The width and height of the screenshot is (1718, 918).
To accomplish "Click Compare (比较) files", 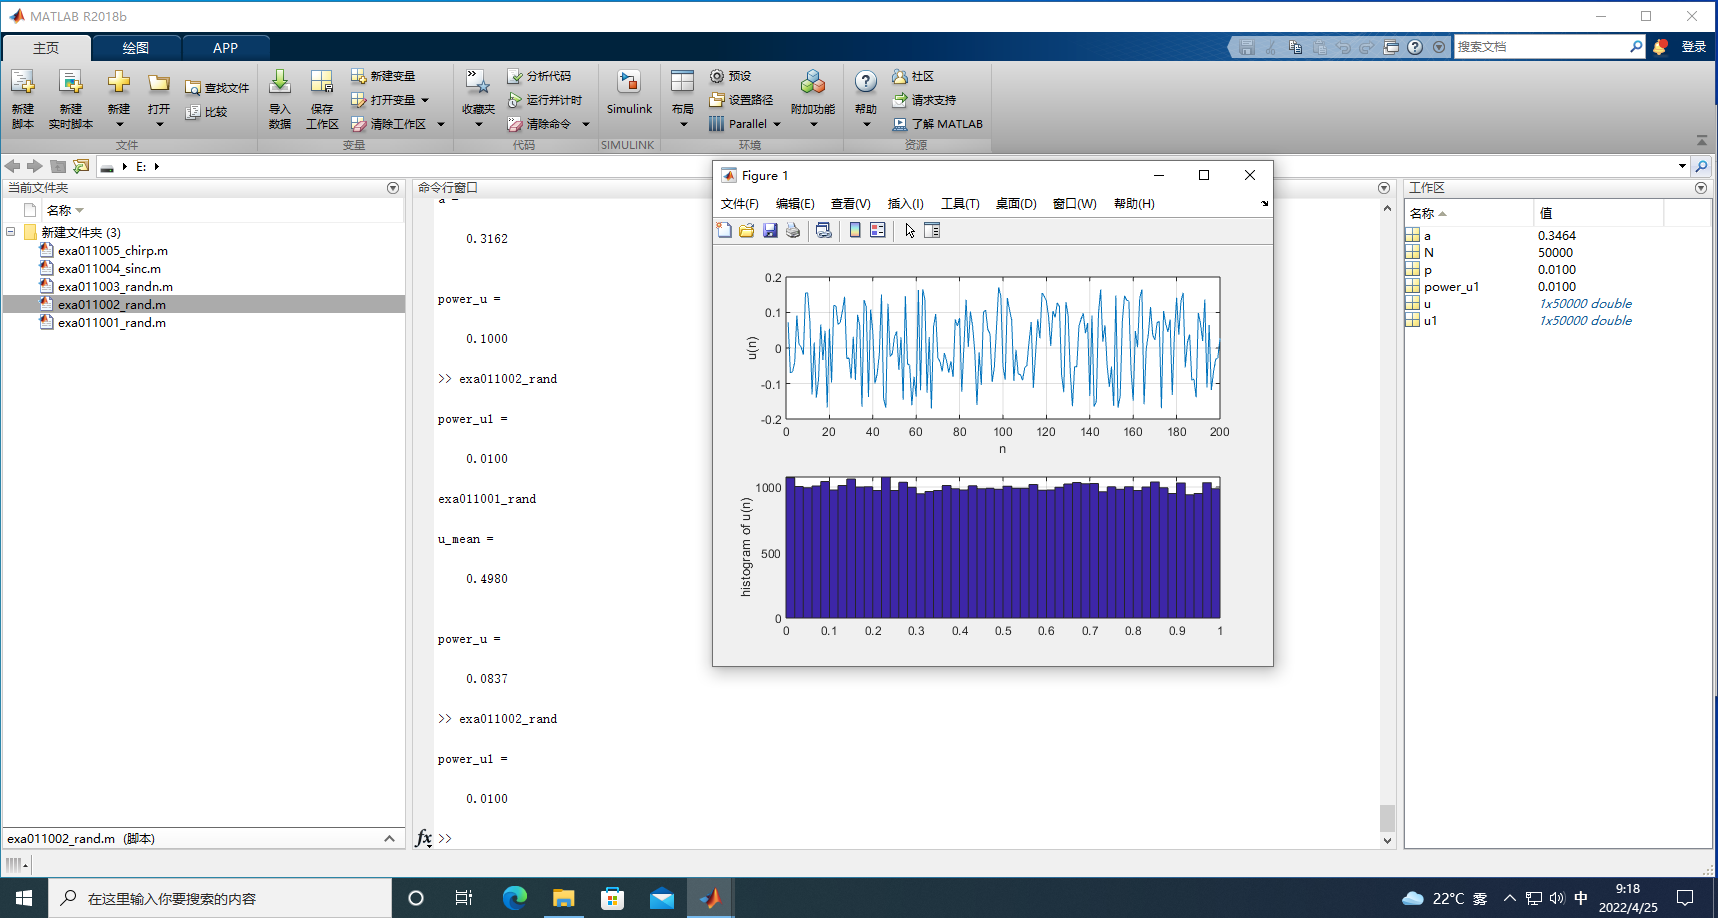I will pos(206,112).
